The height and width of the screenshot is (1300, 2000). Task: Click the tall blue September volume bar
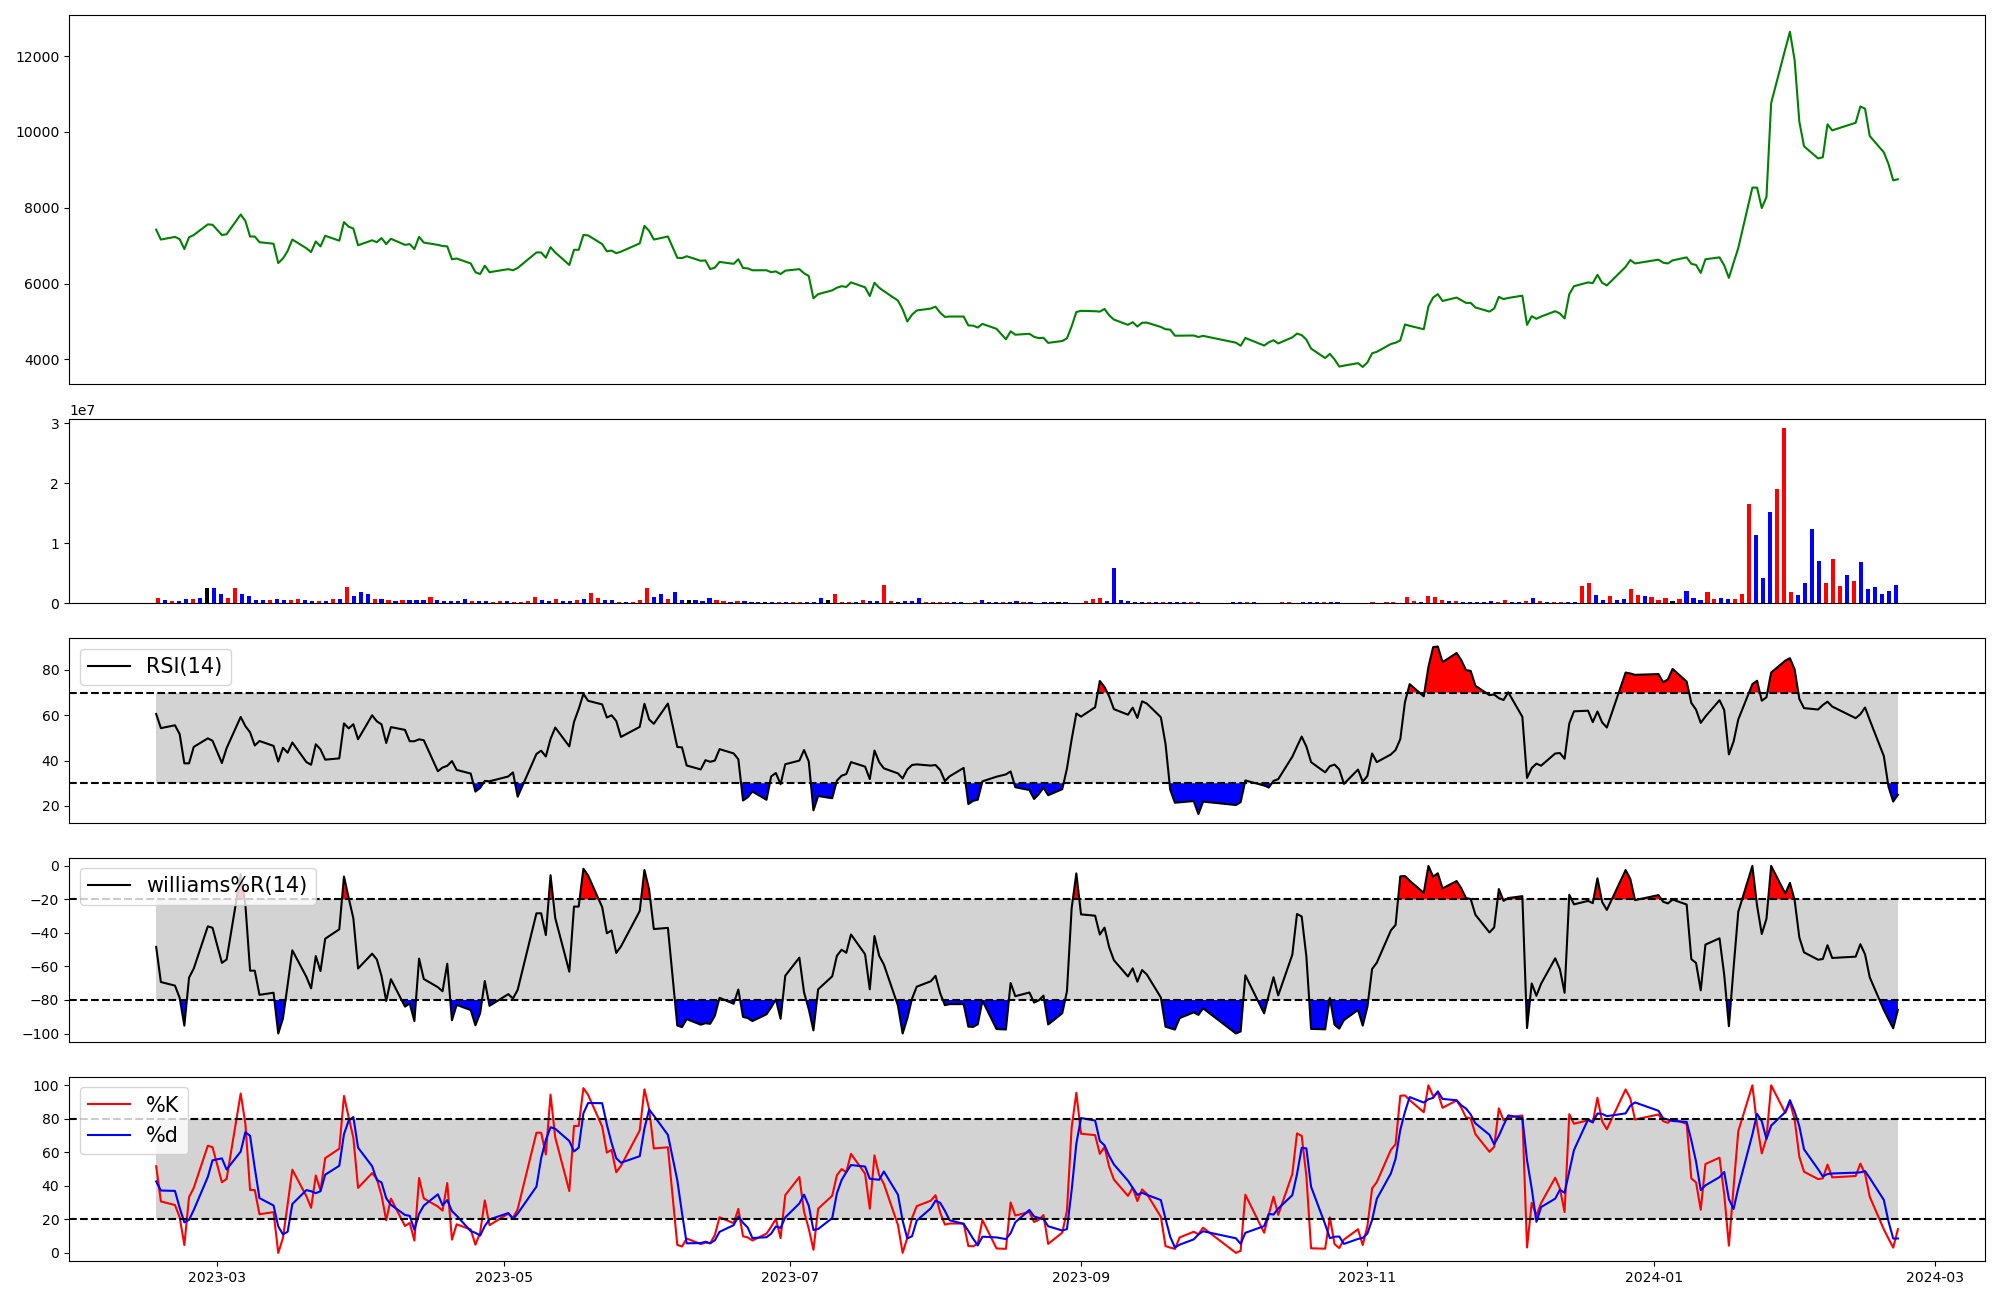point(1114,585)
